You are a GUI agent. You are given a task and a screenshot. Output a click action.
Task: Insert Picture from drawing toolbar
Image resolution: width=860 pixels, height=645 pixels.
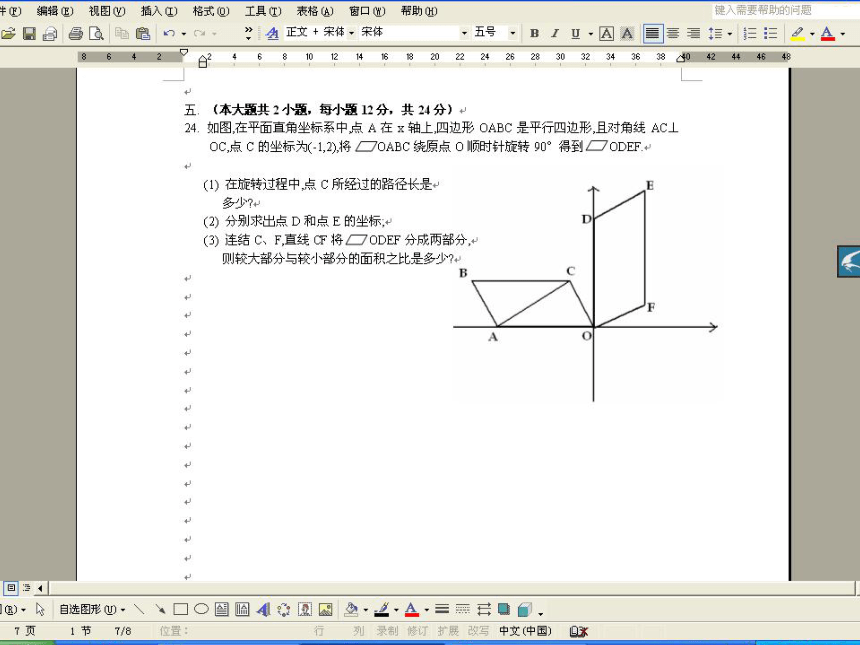(x=326, y=609)
